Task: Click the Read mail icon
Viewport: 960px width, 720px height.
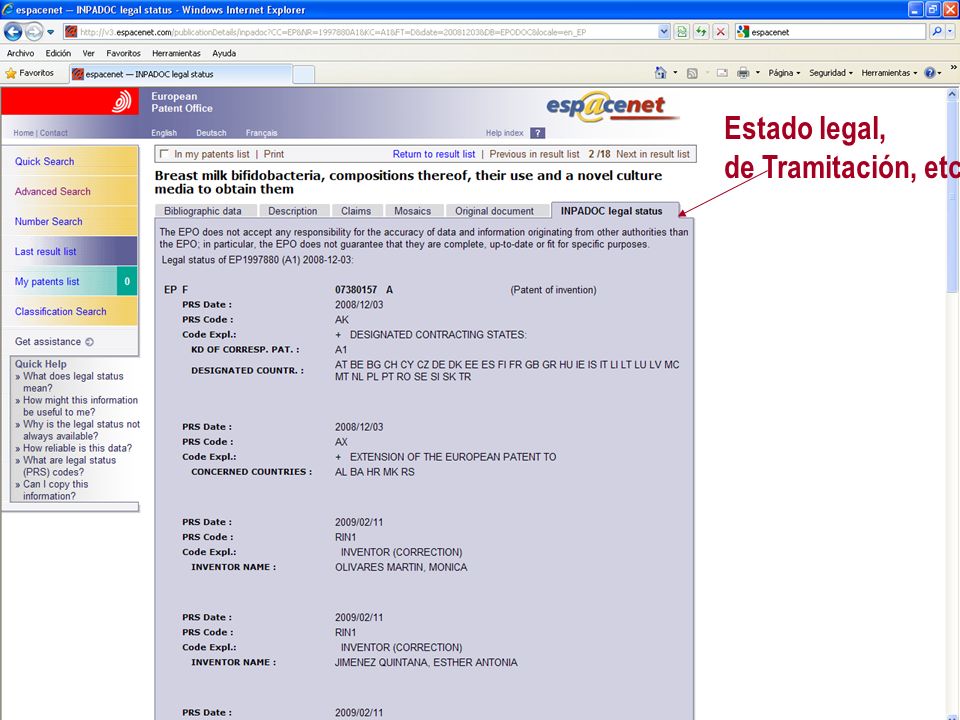Action: tap(722, 73)
